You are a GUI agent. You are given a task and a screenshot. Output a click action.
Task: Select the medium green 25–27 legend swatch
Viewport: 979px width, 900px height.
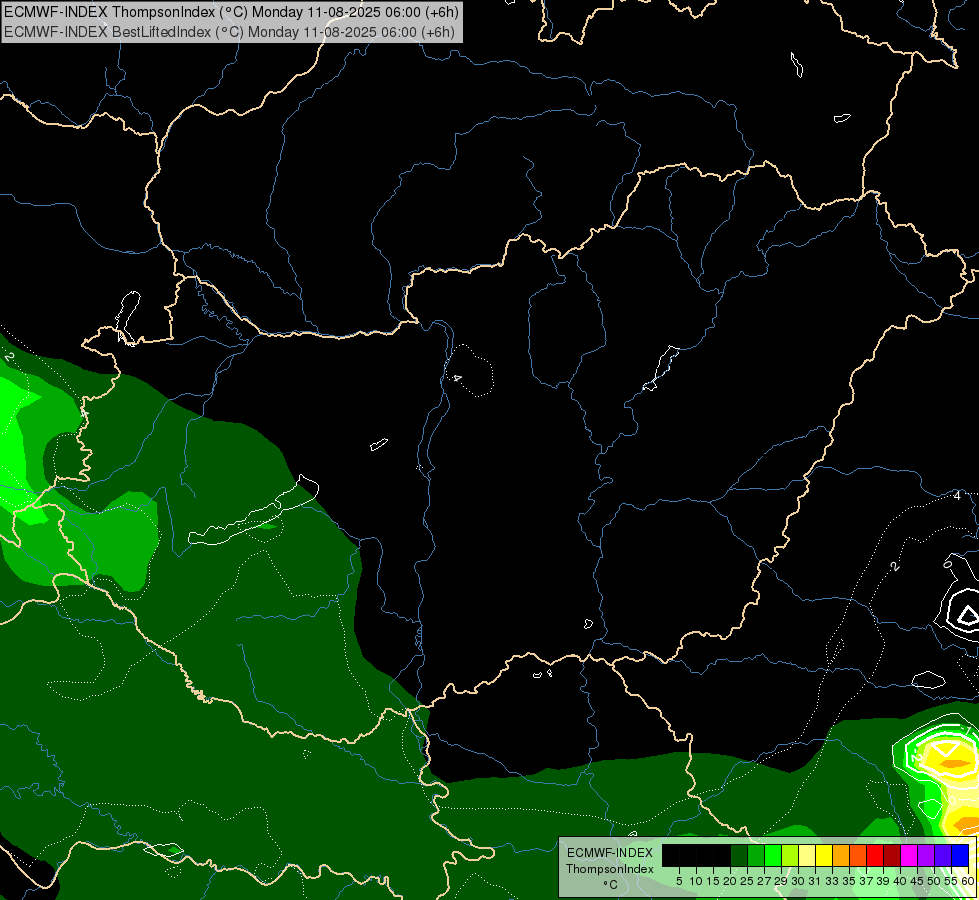tap(755, 856)
